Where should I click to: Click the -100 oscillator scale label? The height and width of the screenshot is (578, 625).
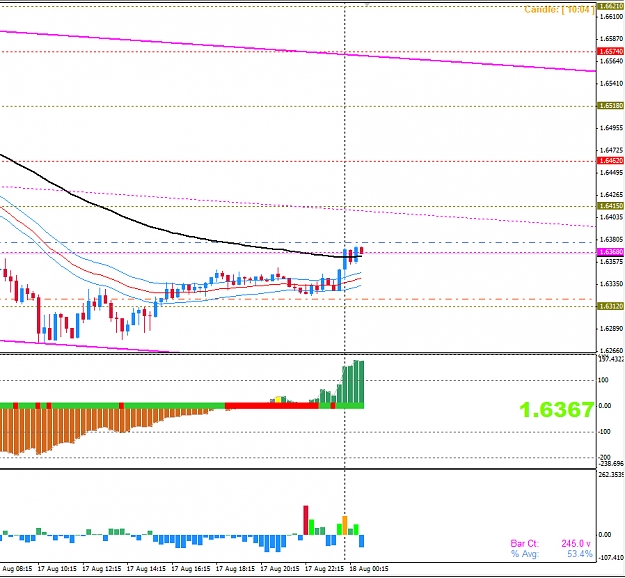click(x=605, y=432)
